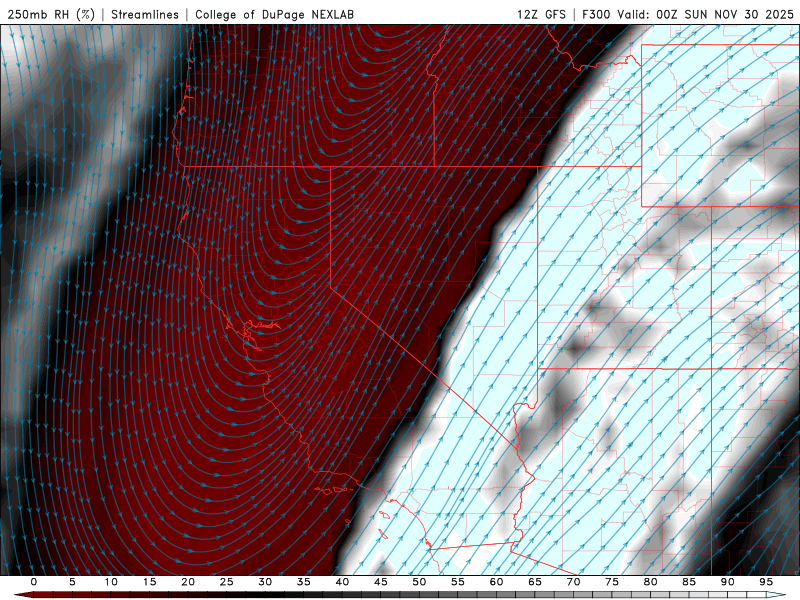Click the '20' value on the color scale

[x=188, y=582]
